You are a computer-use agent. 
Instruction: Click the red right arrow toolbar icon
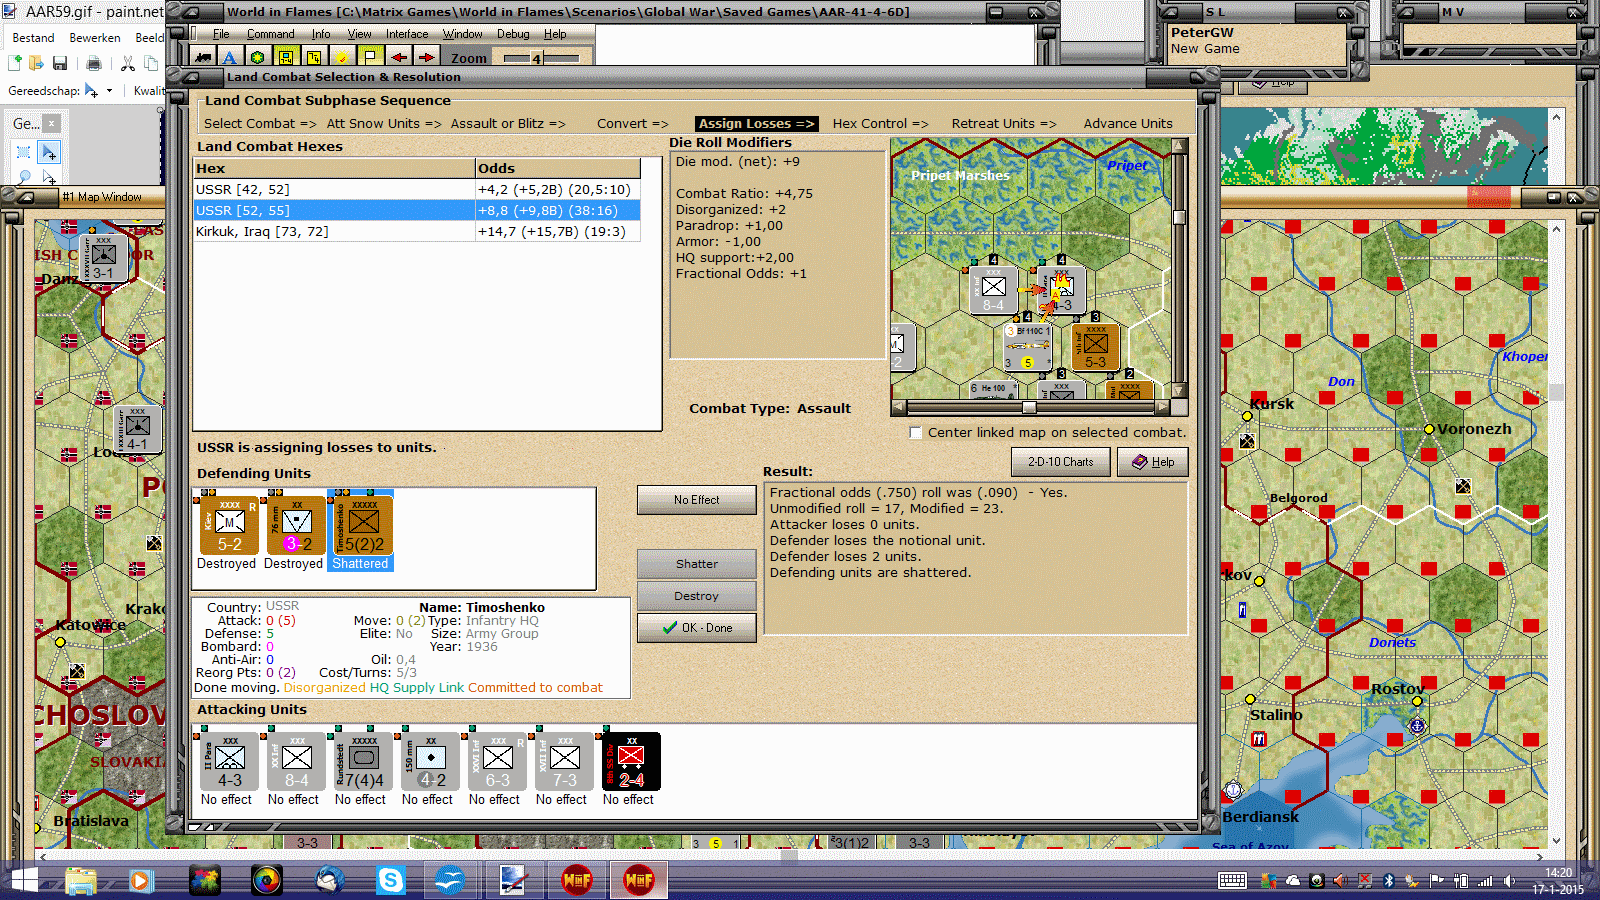pyautogui.click(x=426, y=58)
